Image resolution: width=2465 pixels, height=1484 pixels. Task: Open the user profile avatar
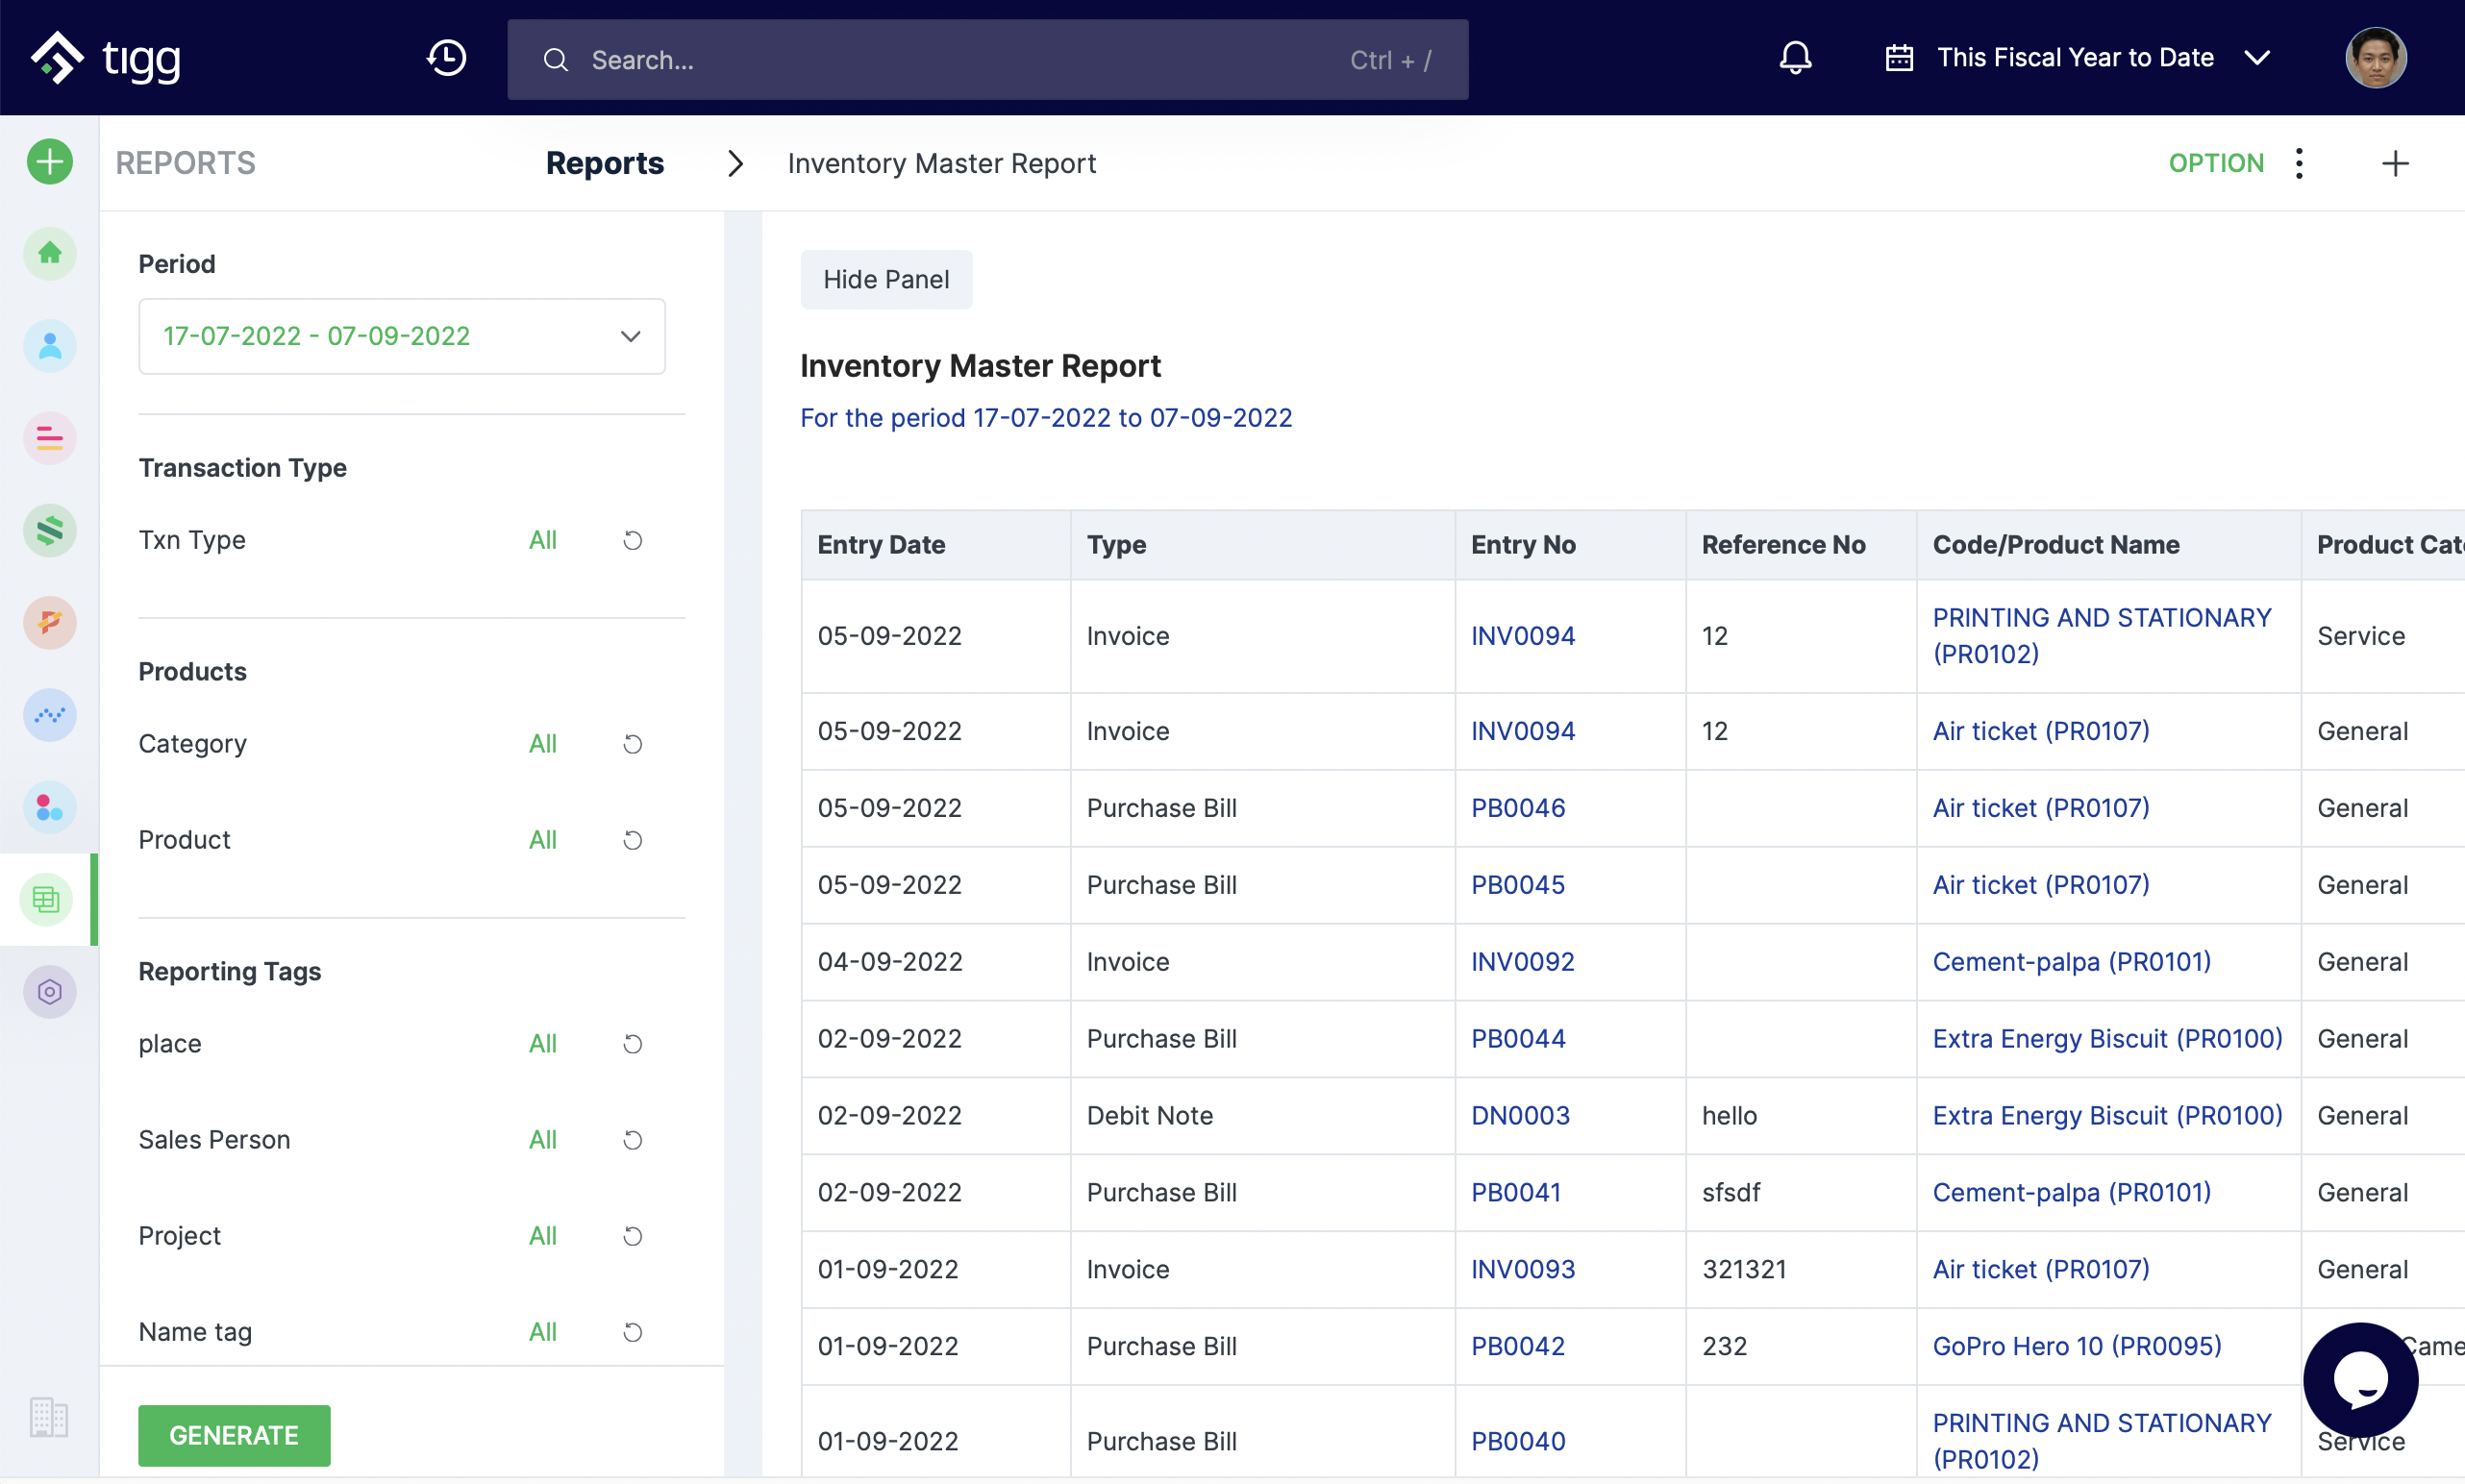point(2375,58)
